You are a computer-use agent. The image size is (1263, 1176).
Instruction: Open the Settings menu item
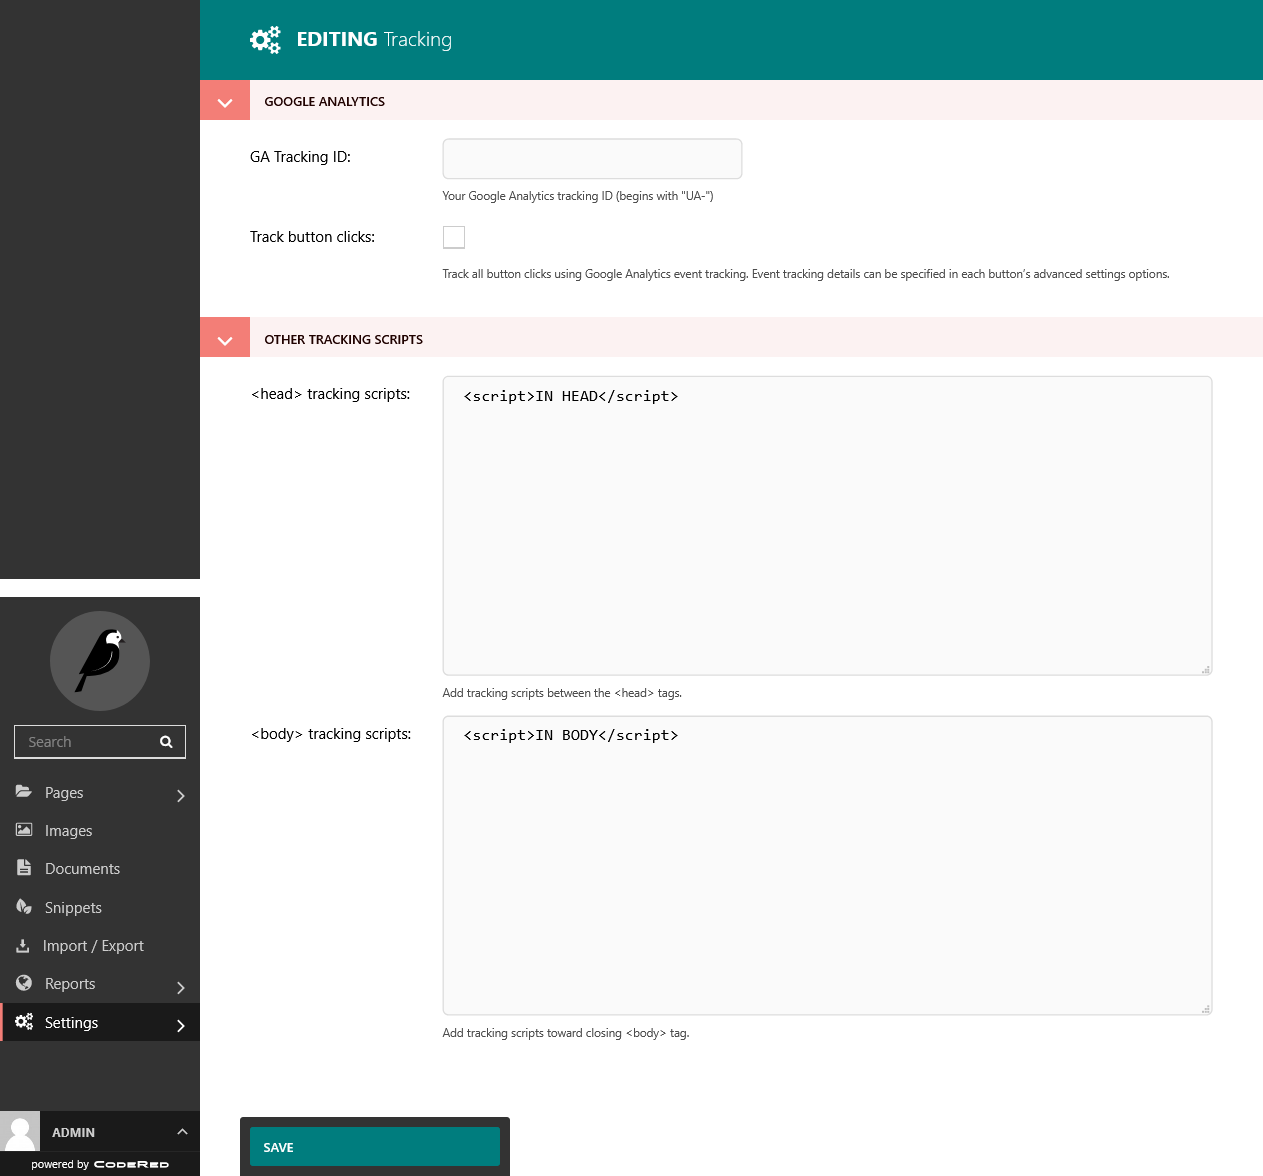[72, 1022]
